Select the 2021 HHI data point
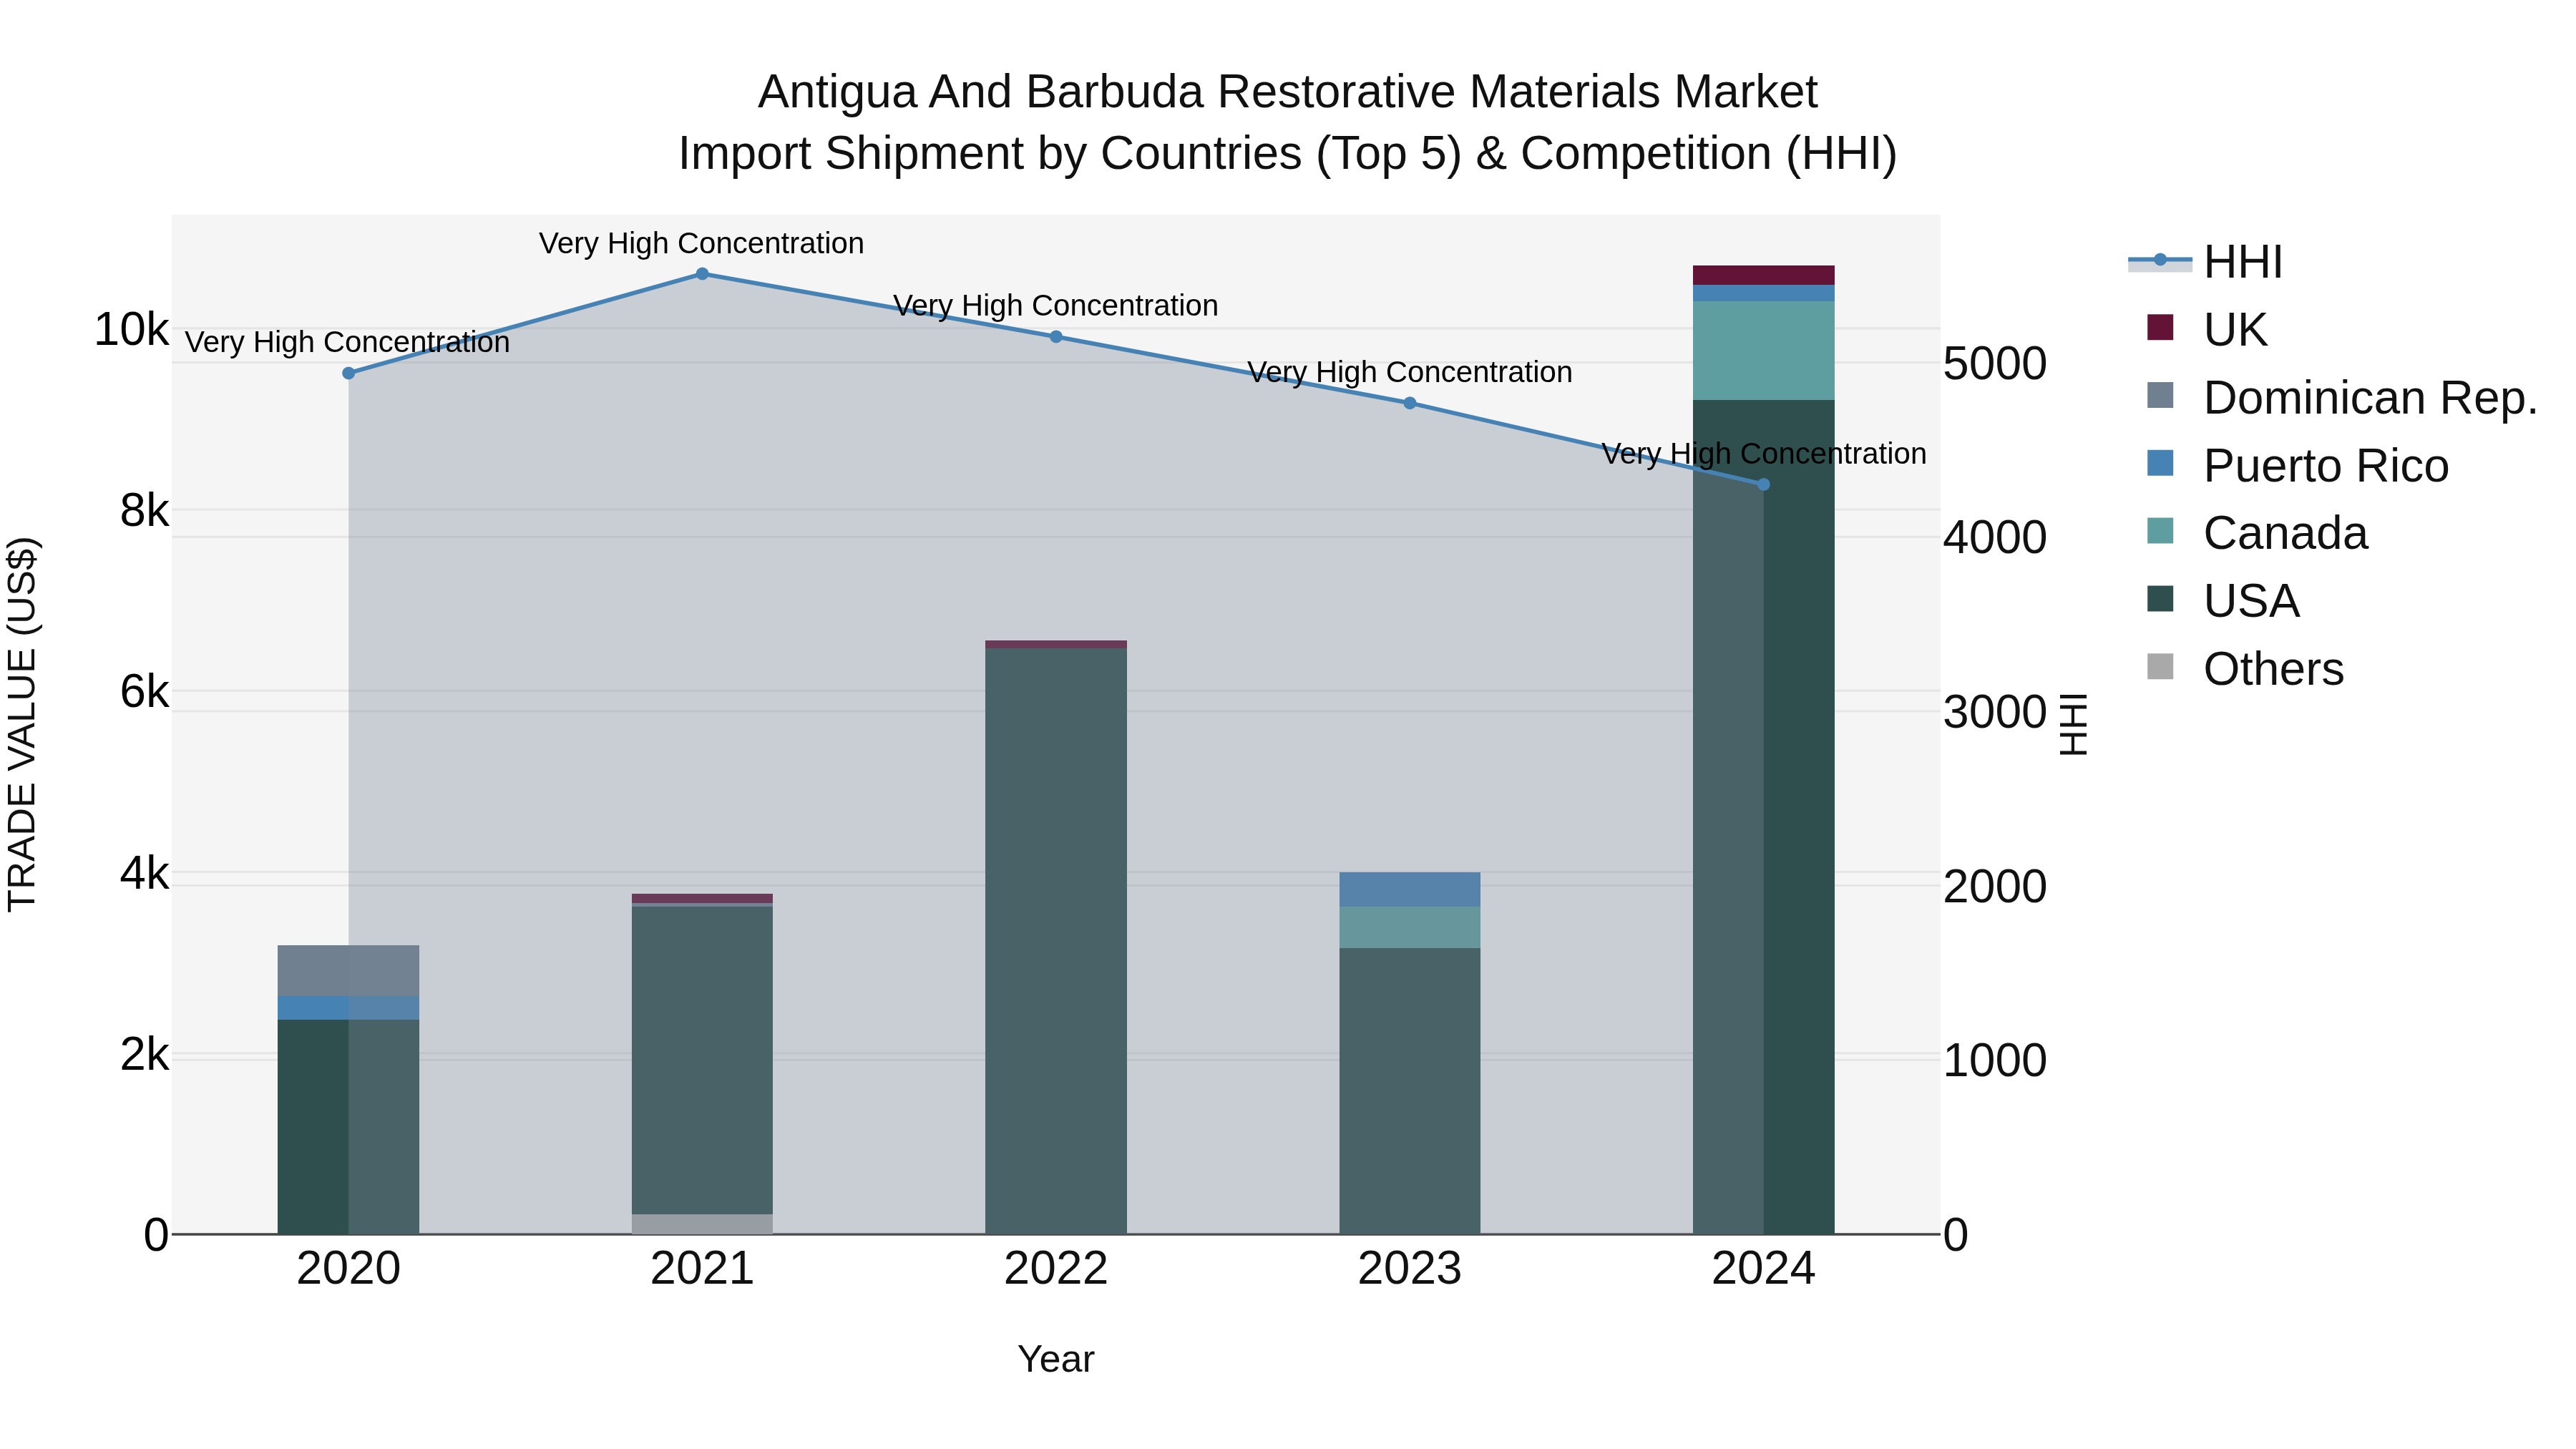 click(x=702, y=274)
